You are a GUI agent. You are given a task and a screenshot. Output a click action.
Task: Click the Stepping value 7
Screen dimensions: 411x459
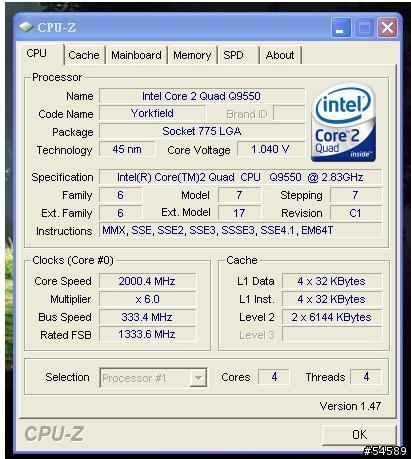point(356,195)
